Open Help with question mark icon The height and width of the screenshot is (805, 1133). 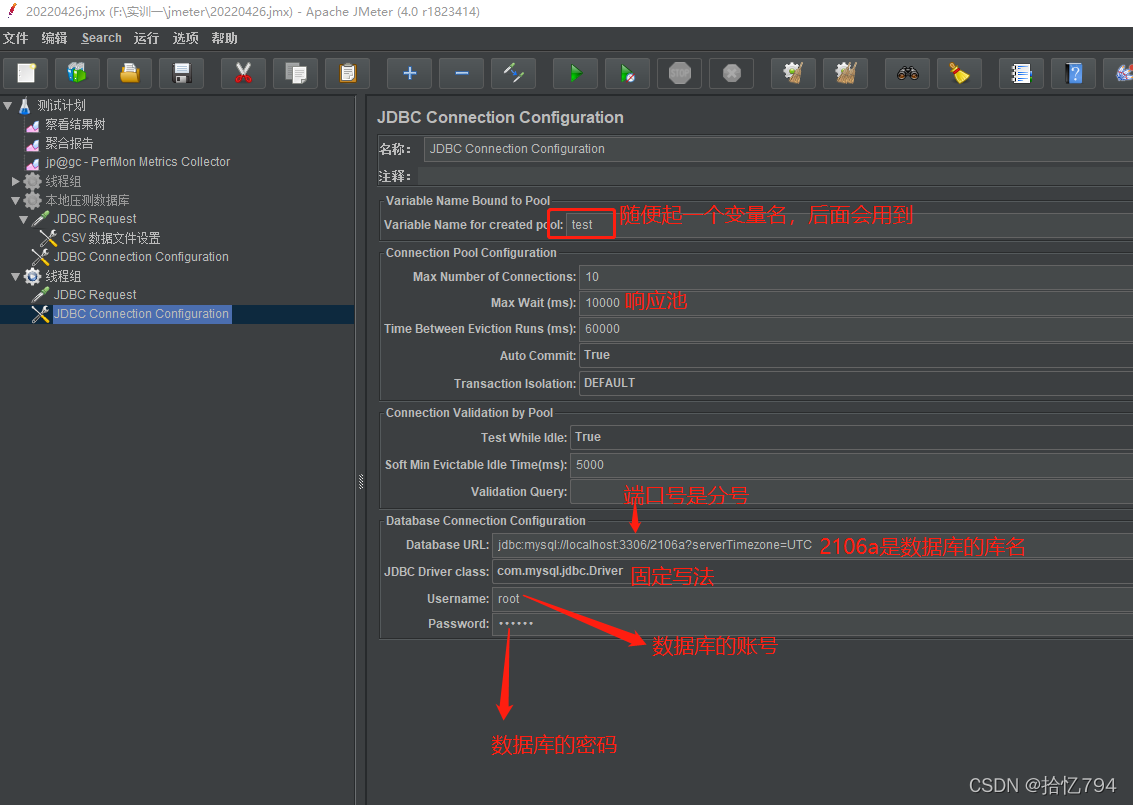[1074, 73]
